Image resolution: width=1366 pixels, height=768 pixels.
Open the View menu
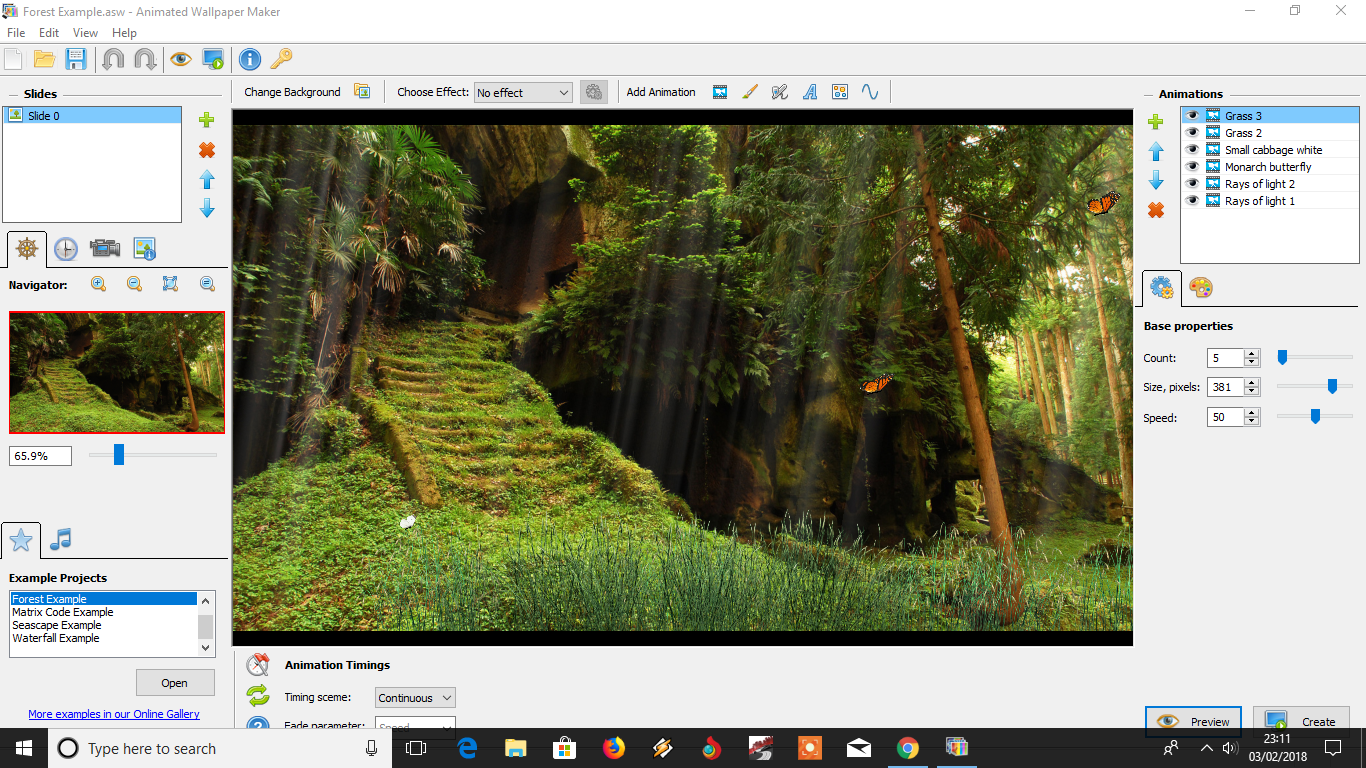[85, 32]
